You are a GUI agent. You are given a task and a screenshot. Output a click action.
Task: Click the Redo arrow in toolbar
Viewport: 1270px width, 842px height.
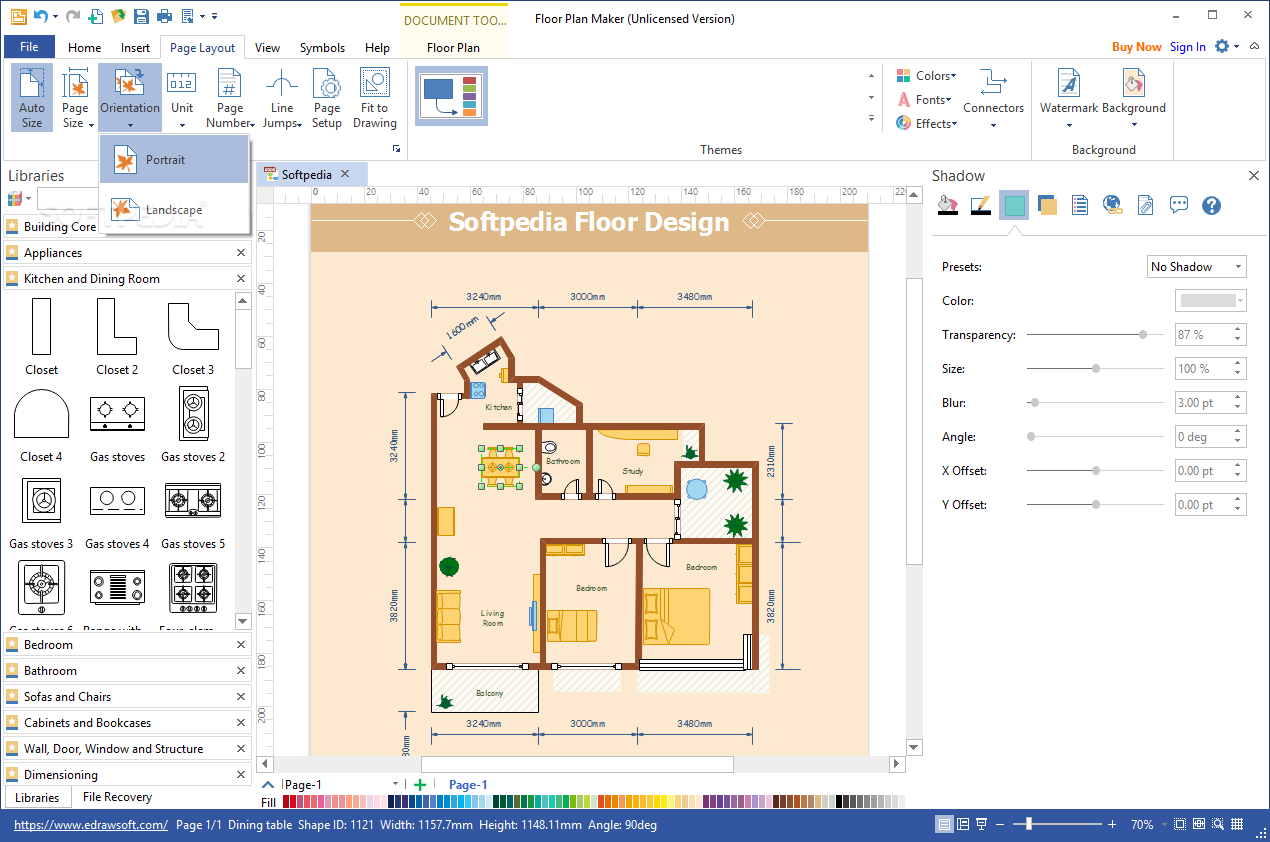(71, 16)
